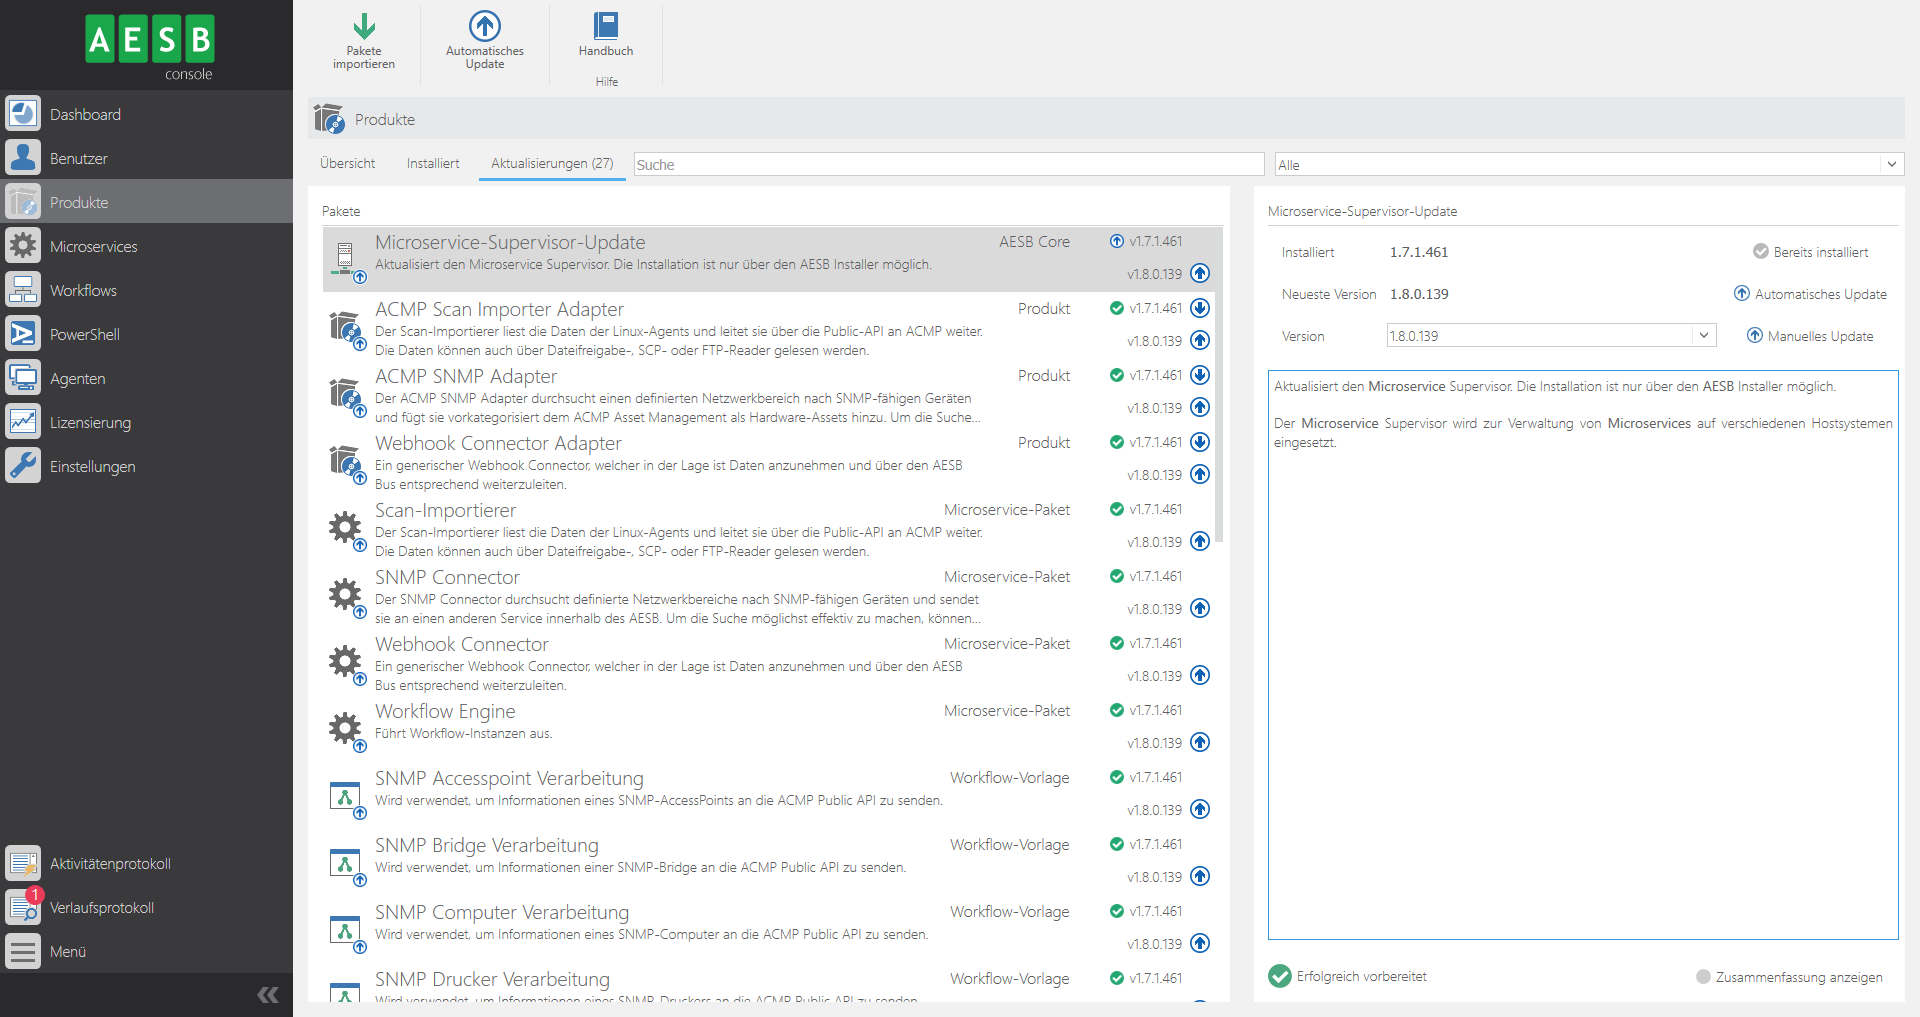Screen dimensions: 1920x1017
Task: Click the Erfolgreich vorbereitet status checkmark
Action: point(1280,976)
